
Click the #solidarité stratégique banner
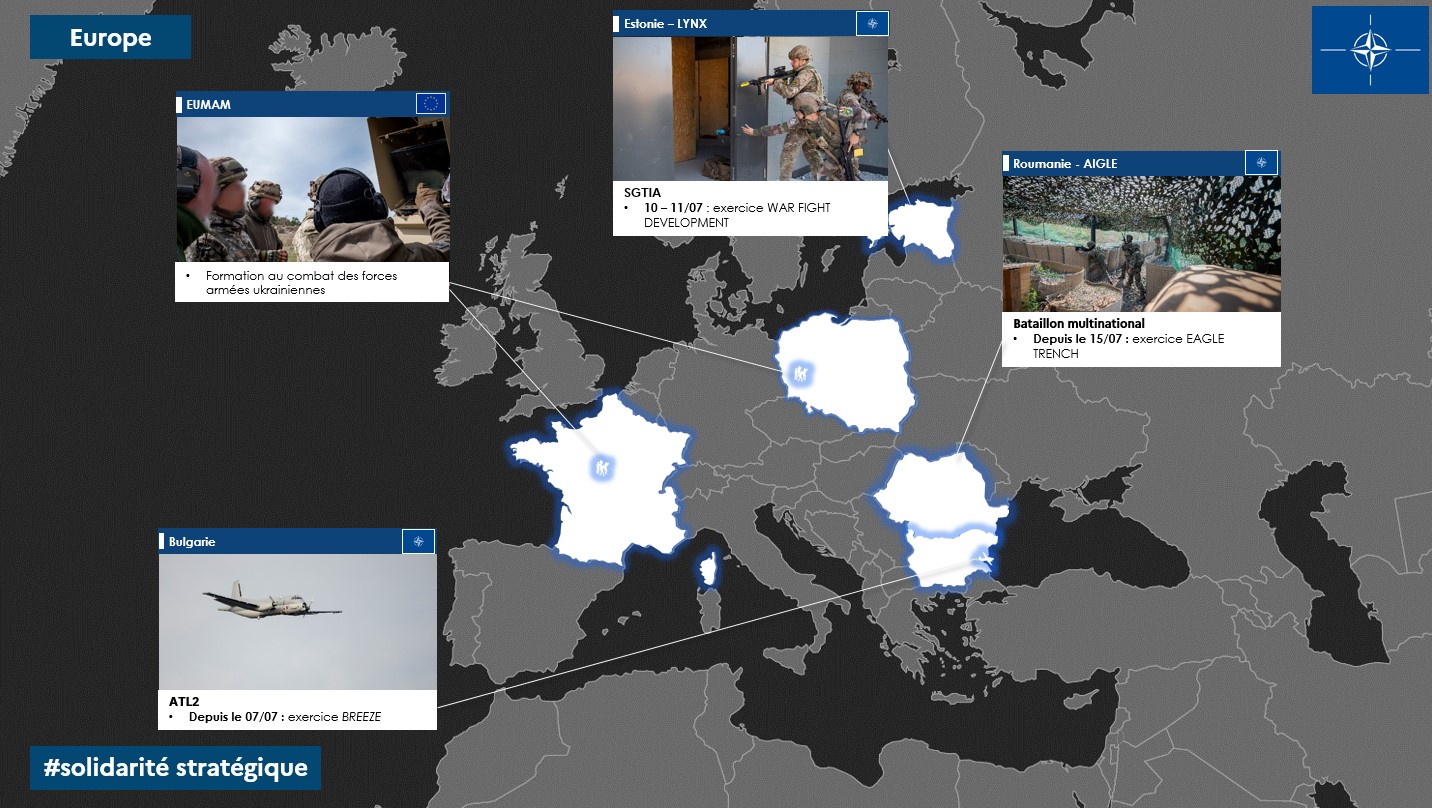pos(175,768)
